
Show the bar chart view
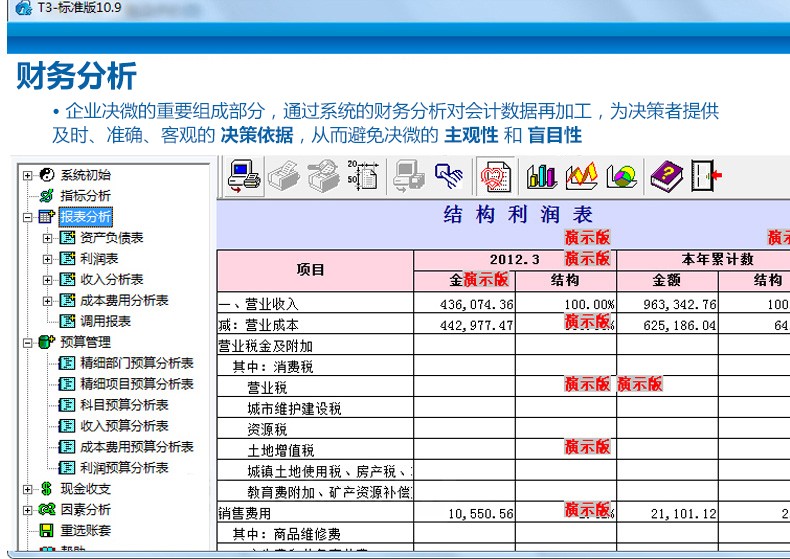point(541,177)
